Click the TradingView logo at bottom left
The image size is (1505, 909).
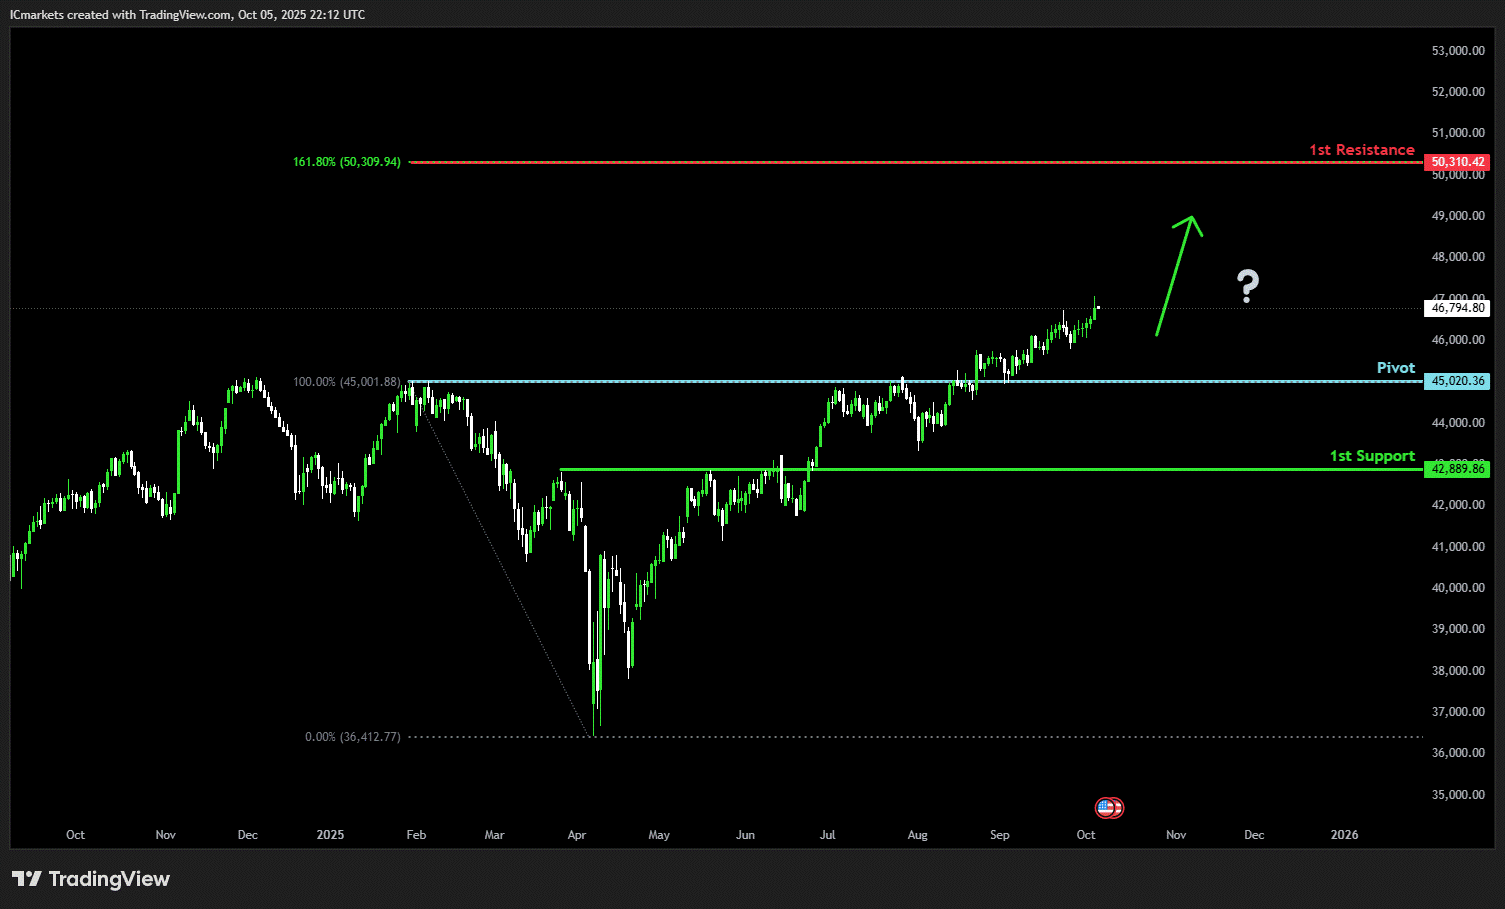tap(91, 879)
